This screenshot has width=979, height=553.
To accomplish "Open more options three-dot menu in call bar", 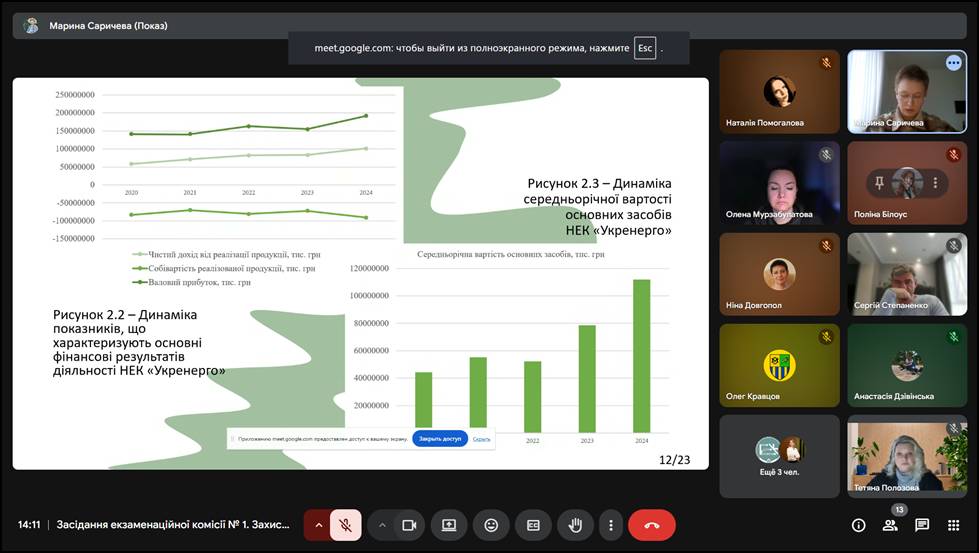I will 611,525.
